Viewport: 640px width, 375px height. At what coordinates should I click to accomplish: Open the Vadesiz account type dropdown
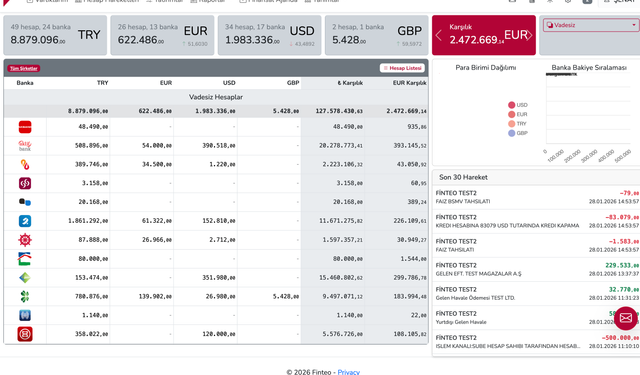coord(591,25)
